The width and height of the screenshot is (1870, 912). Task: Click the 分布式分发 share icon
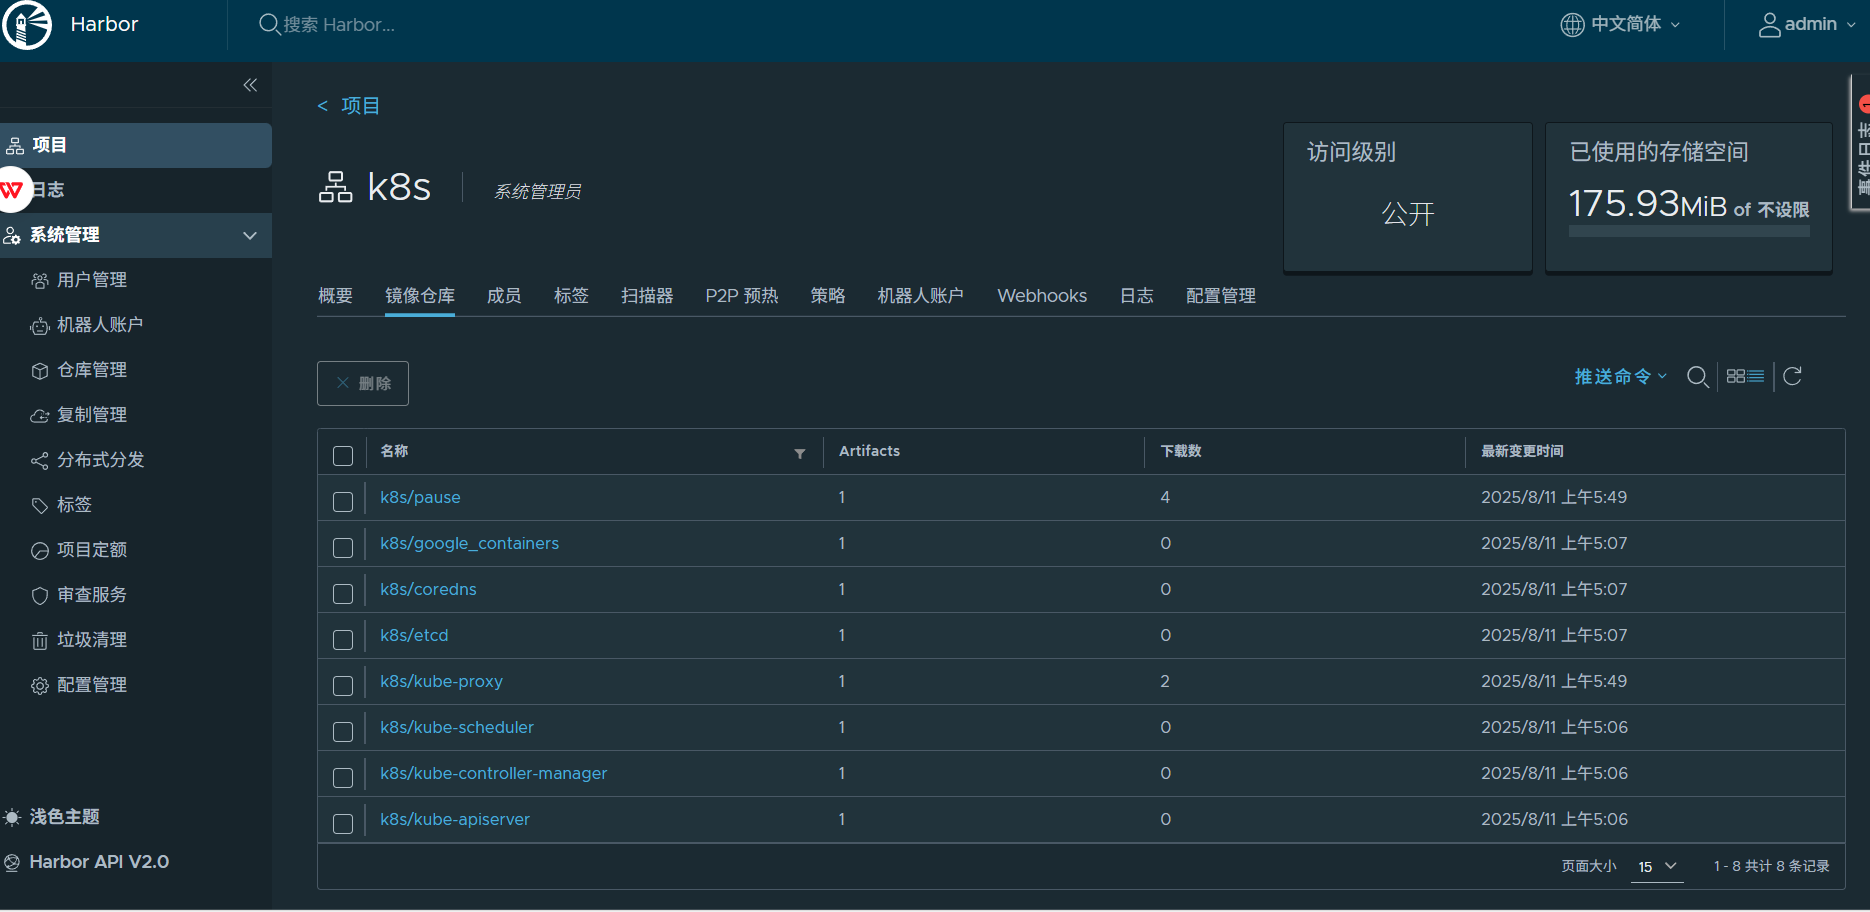40,461
